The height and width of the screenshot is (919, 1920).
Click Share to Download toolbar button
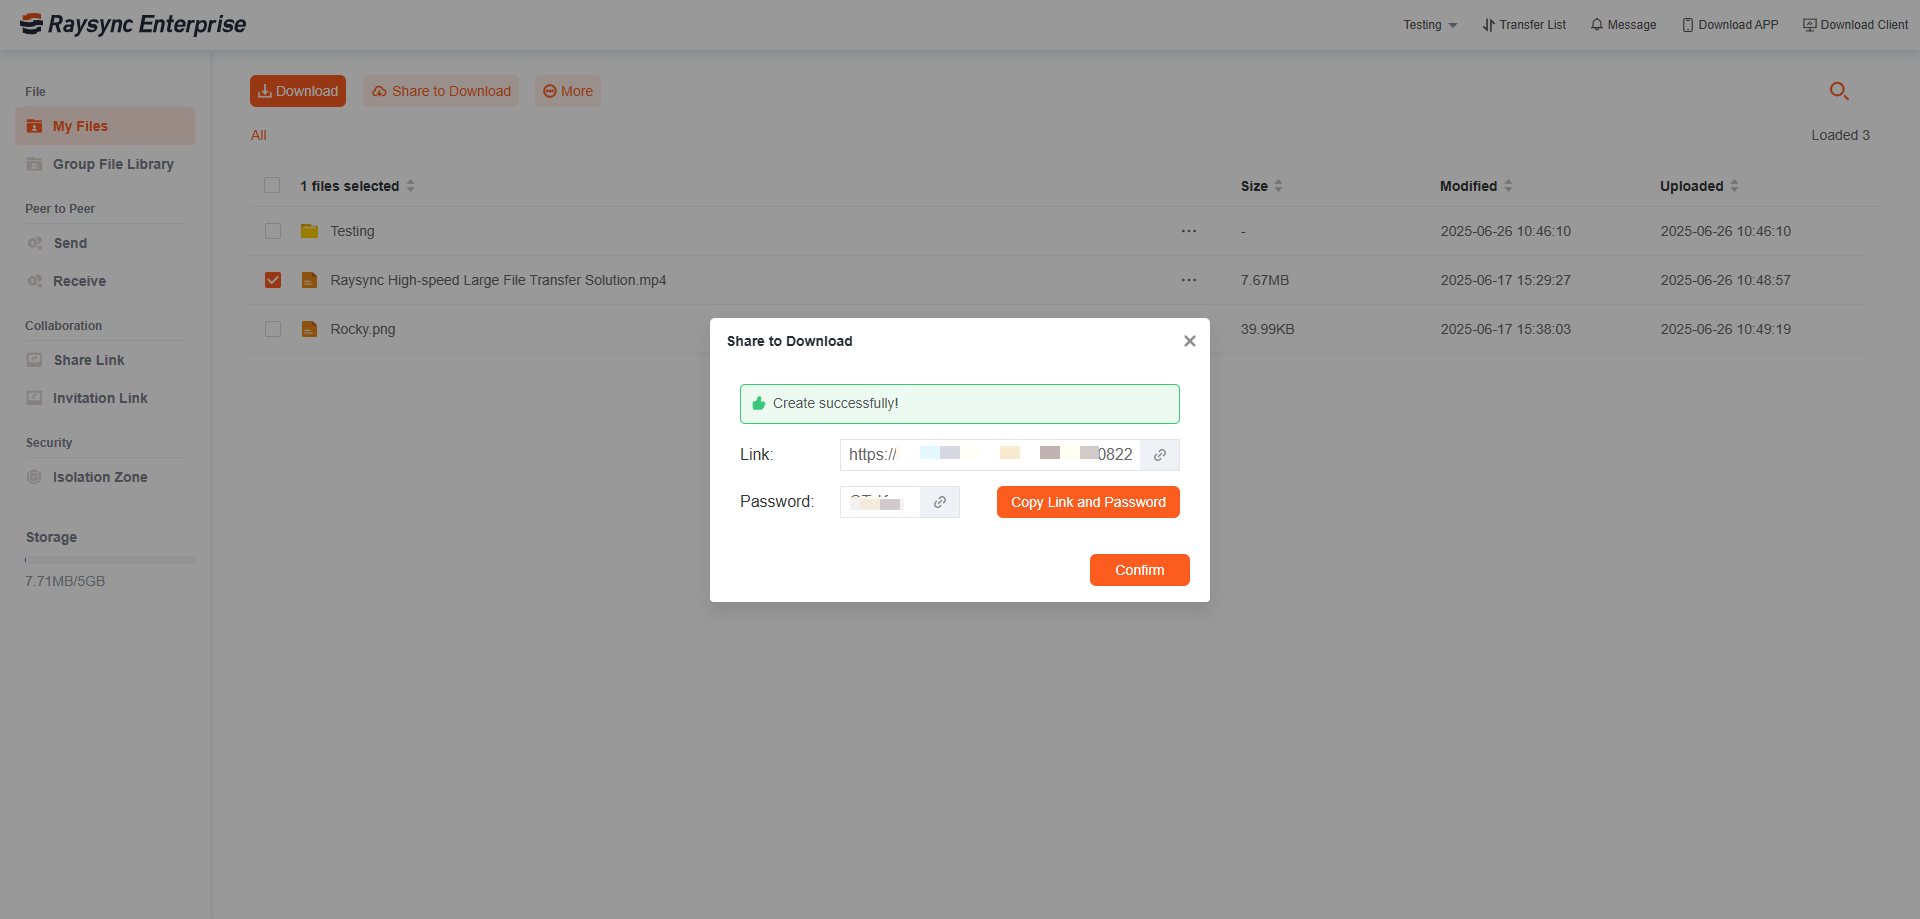[x=441, y=91]
